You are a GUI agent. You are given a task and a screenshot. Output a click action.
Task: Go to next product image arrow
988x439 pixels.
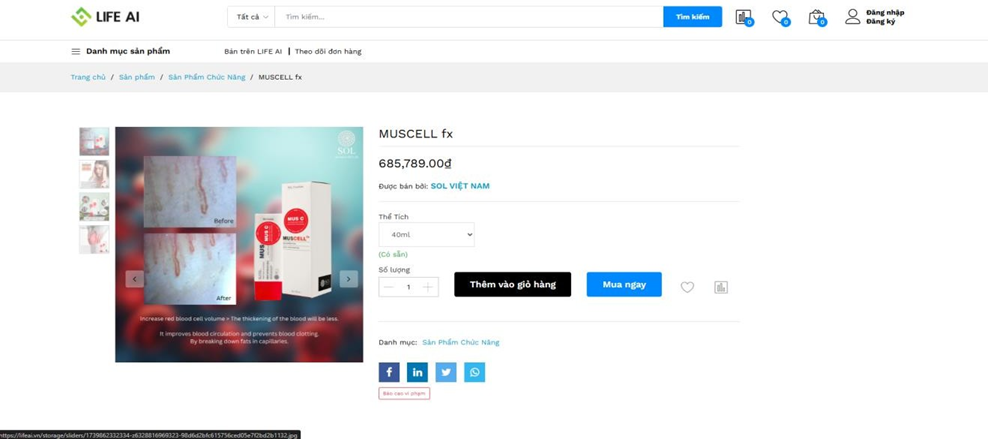pos(348,279)
